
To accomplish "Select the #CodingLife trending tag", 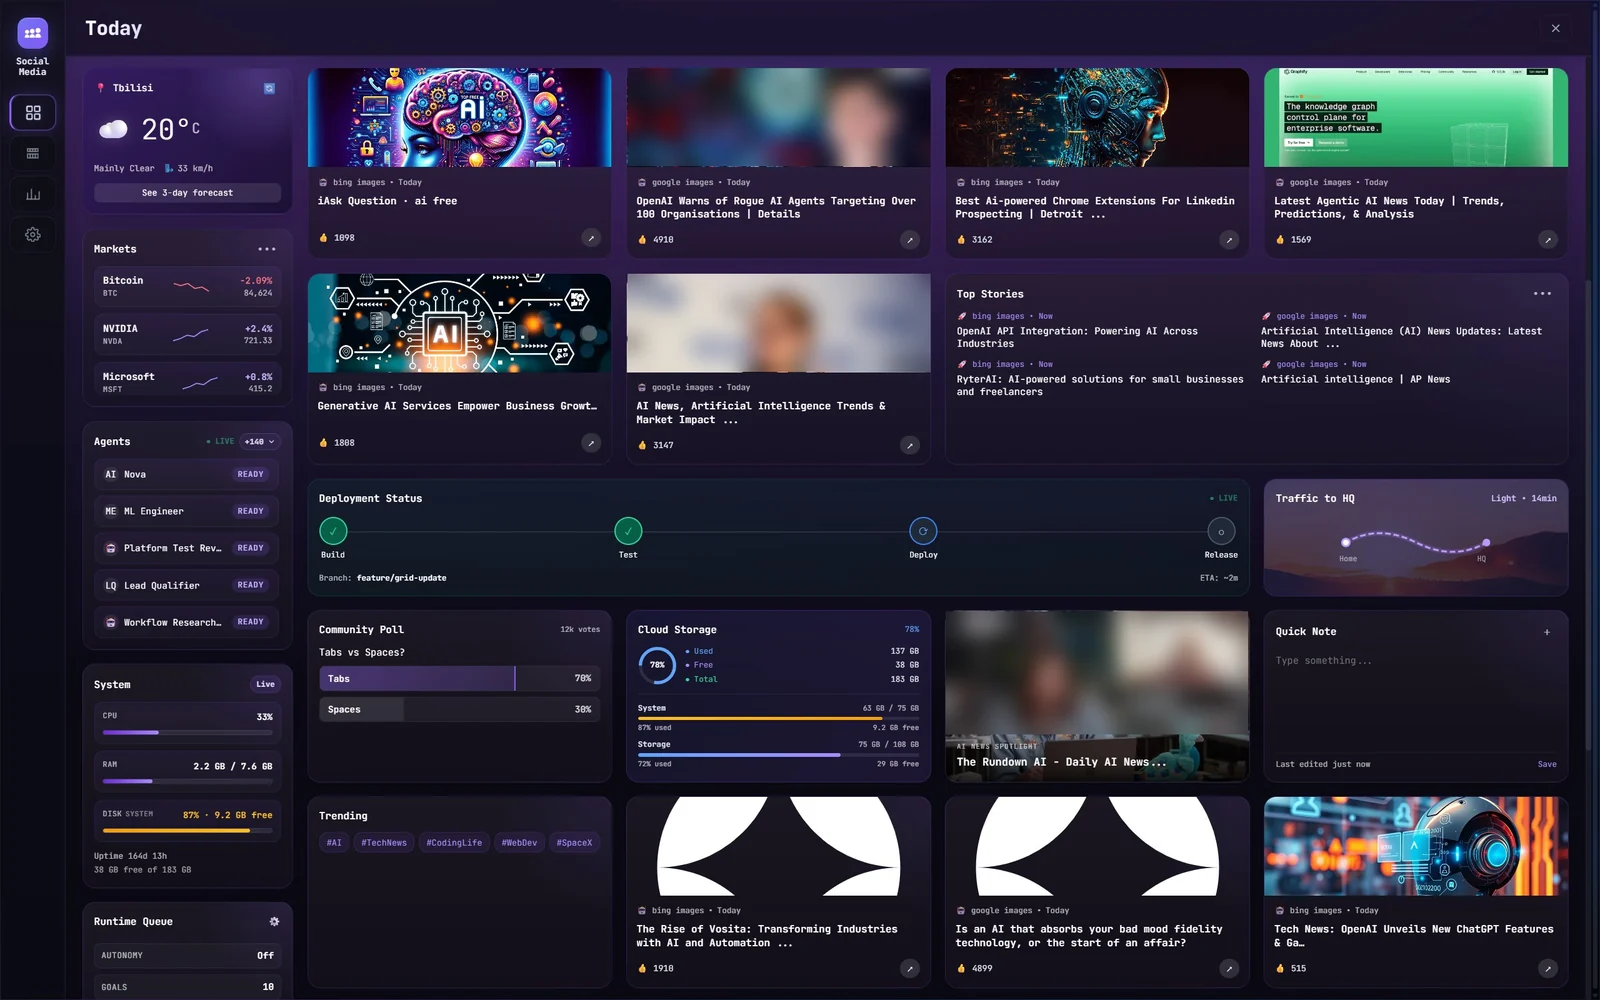I will pyautogui.click(x=454, y=843).
